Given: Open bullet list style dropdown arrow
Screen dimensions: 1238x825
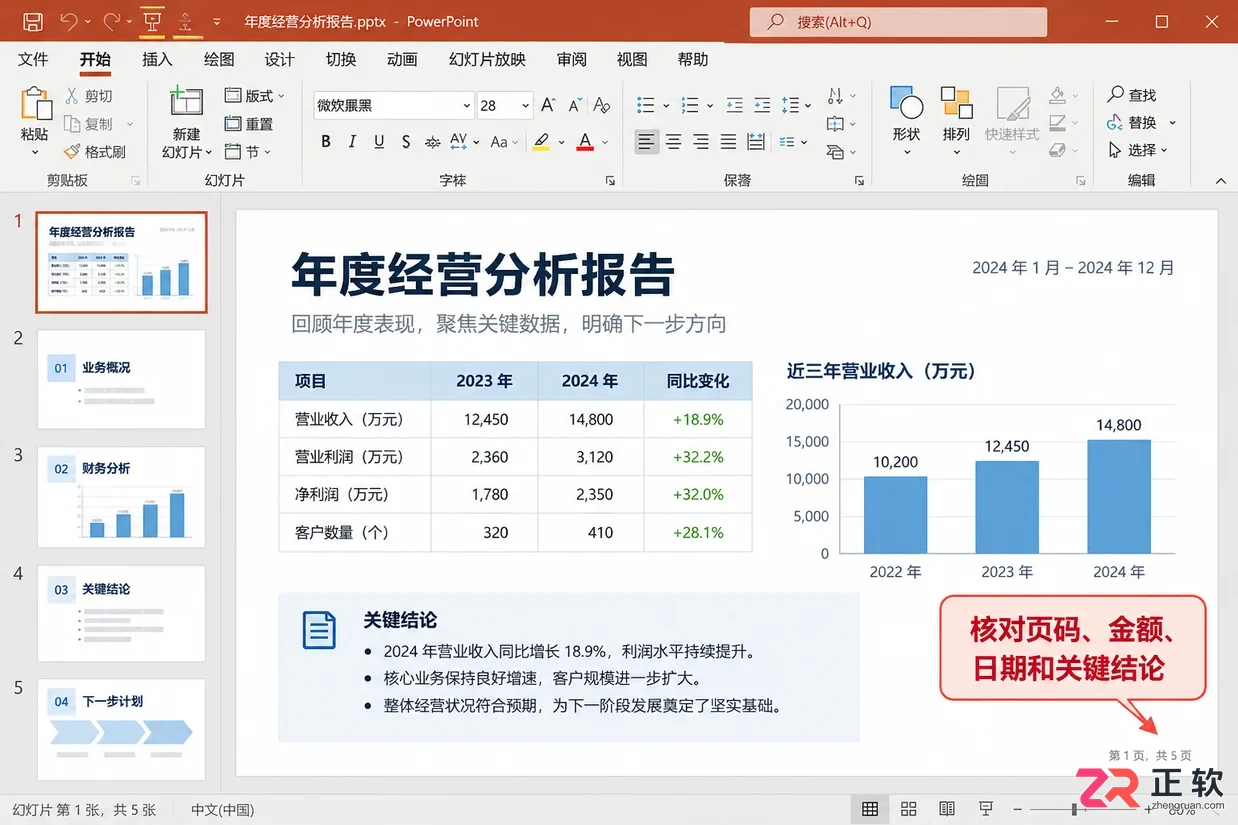Looking at the screenshot, I should point(665,105).
